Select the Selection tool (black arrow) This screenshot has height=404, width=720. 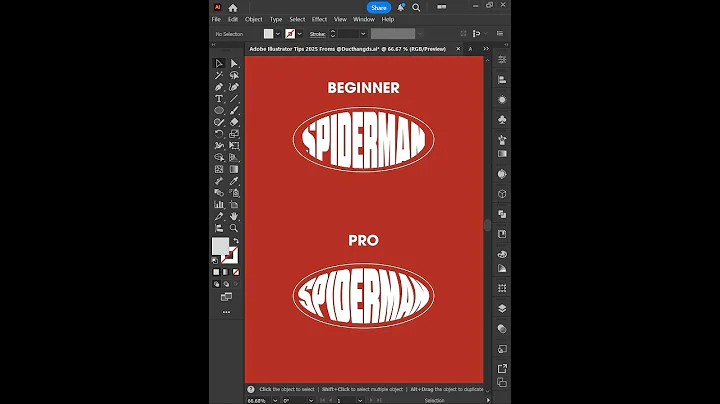[x=219, y=63]
